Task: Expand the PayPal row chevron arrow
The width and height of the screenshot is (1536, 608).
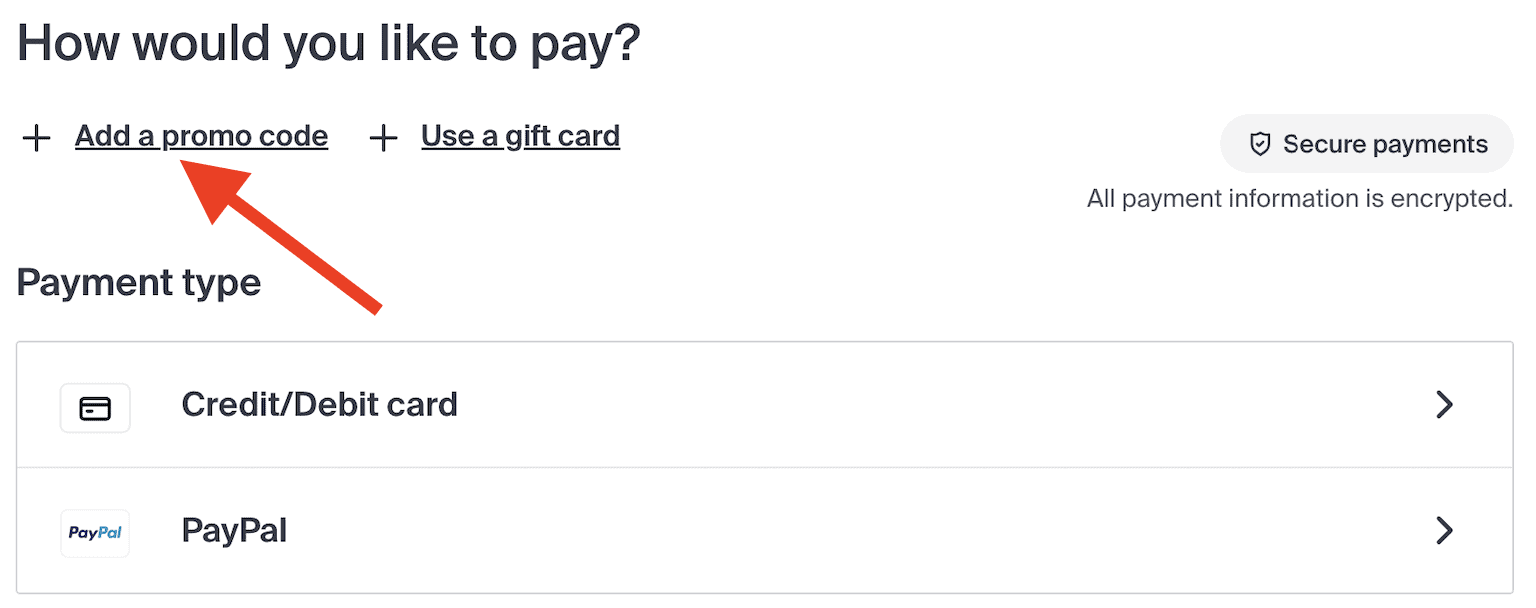Action: 1444,530
